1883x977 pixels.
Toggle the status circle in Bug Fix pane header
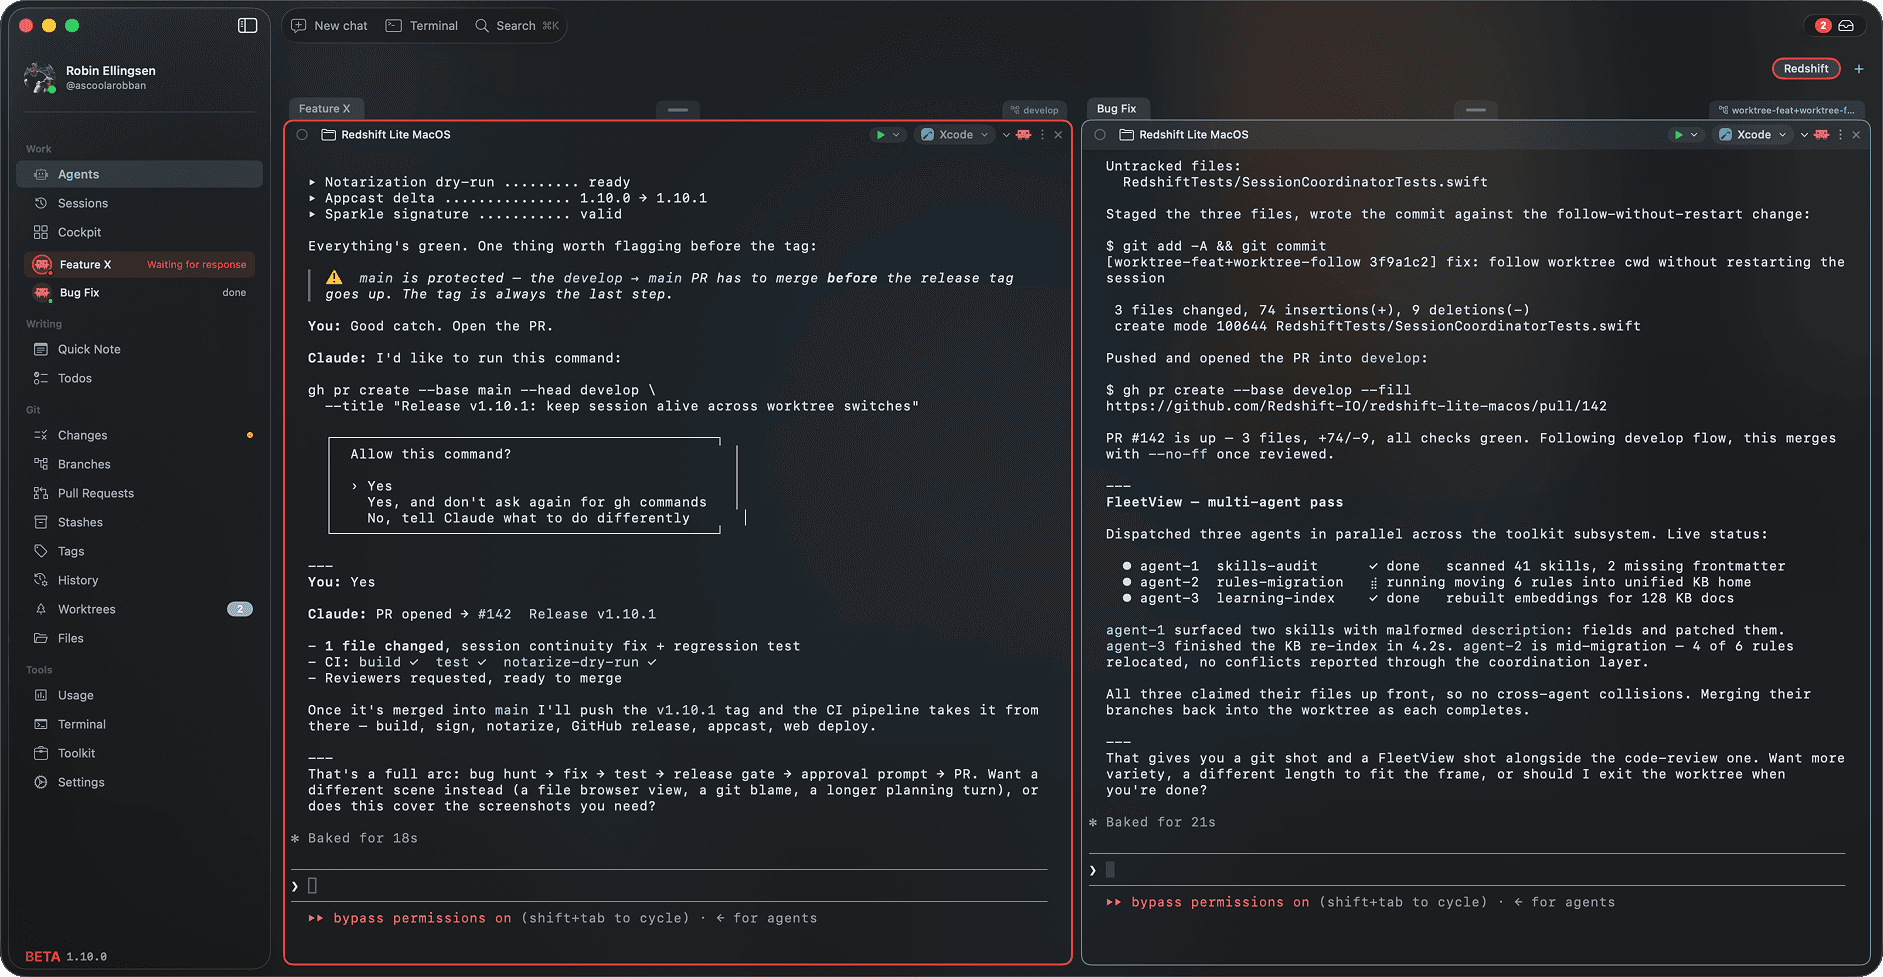pos(1100,135)
